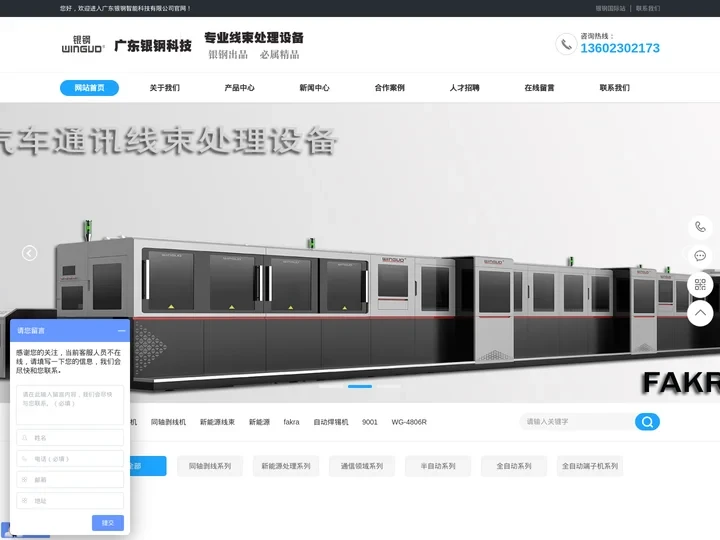Viewport: 720px width, 540px height.
Task: Click the 自动焊锡机 keyword link
Action: [x=331, y=422]
